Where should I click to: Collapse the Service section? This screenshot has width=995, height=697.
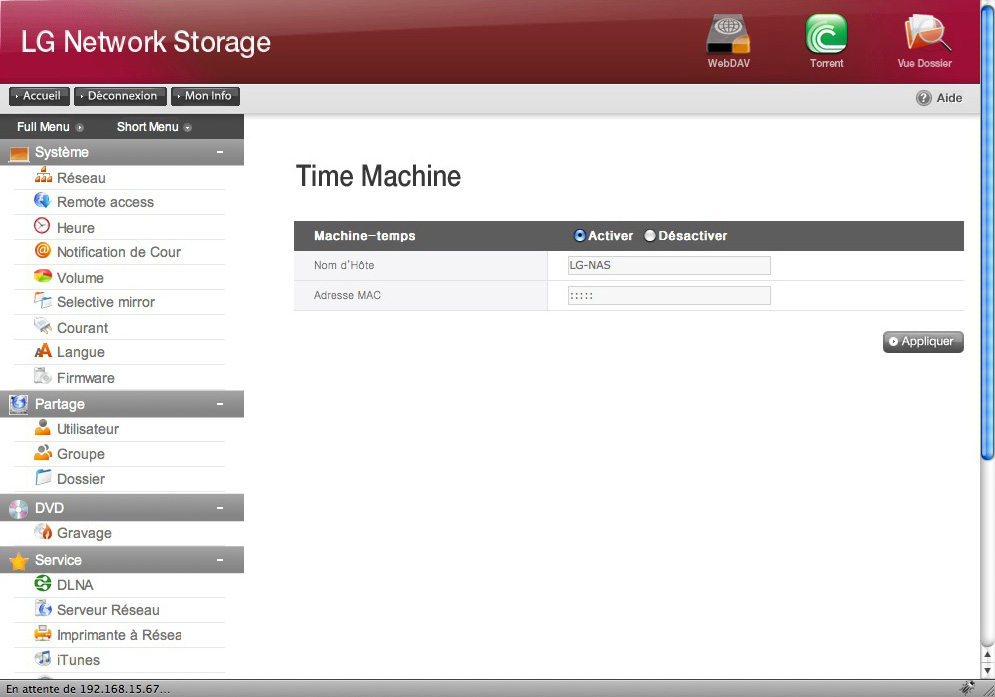(x=219, y=560)
